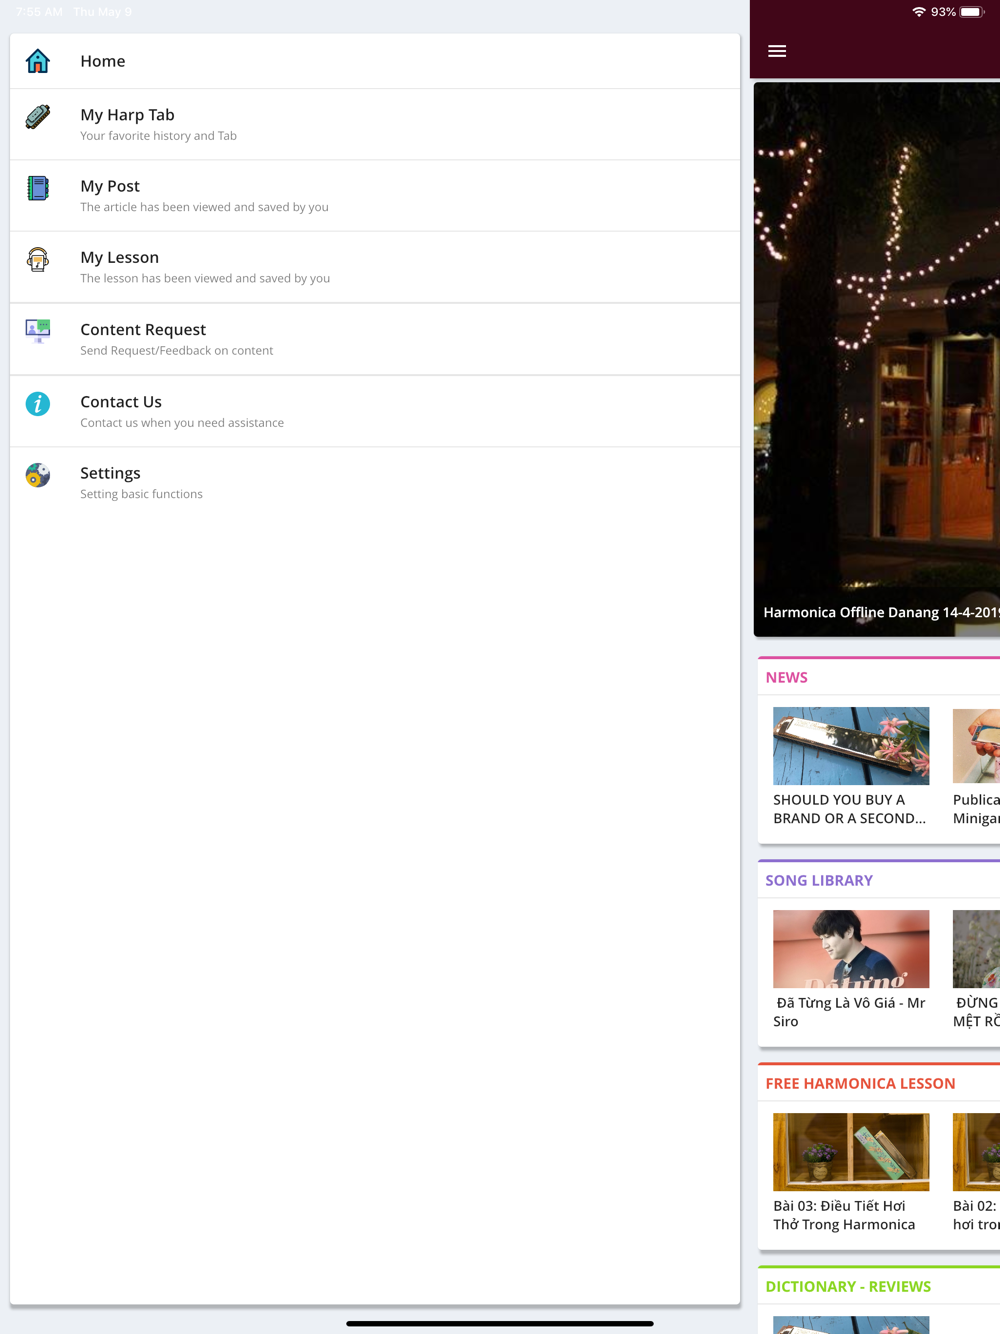Open the Bài 02 lesson thumbnail

coord(976,1152)
